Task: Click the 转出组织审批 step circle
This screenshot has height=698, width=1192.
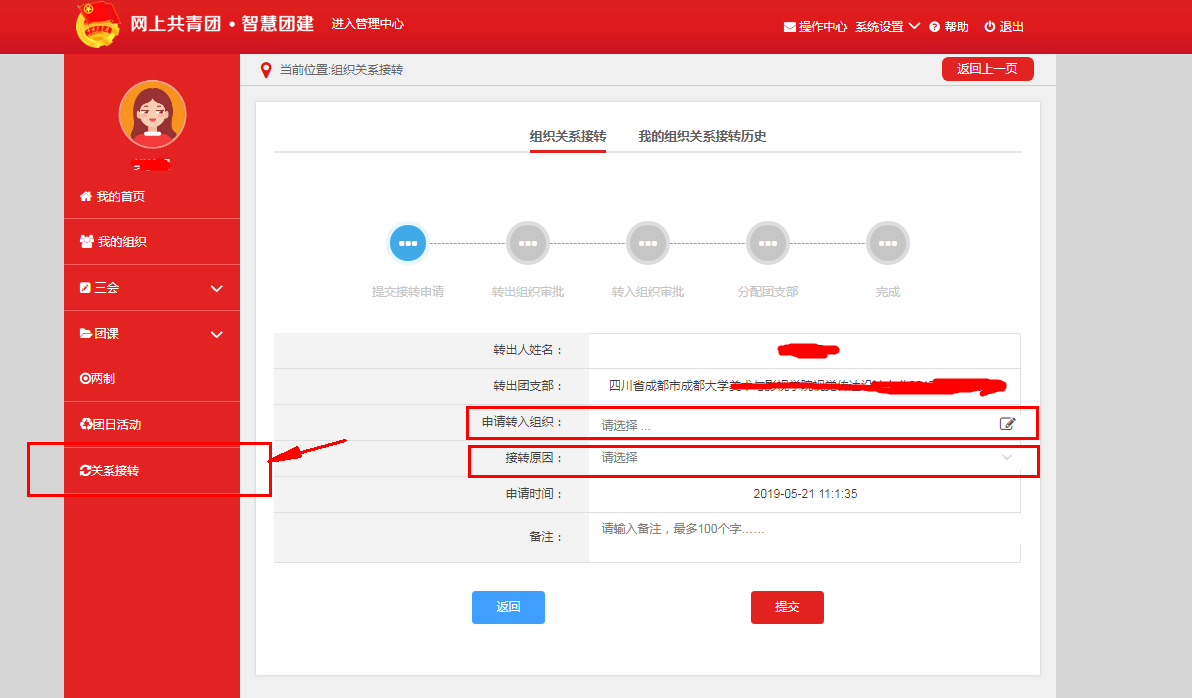Action: pyautogui.click(x=528, y=243)
